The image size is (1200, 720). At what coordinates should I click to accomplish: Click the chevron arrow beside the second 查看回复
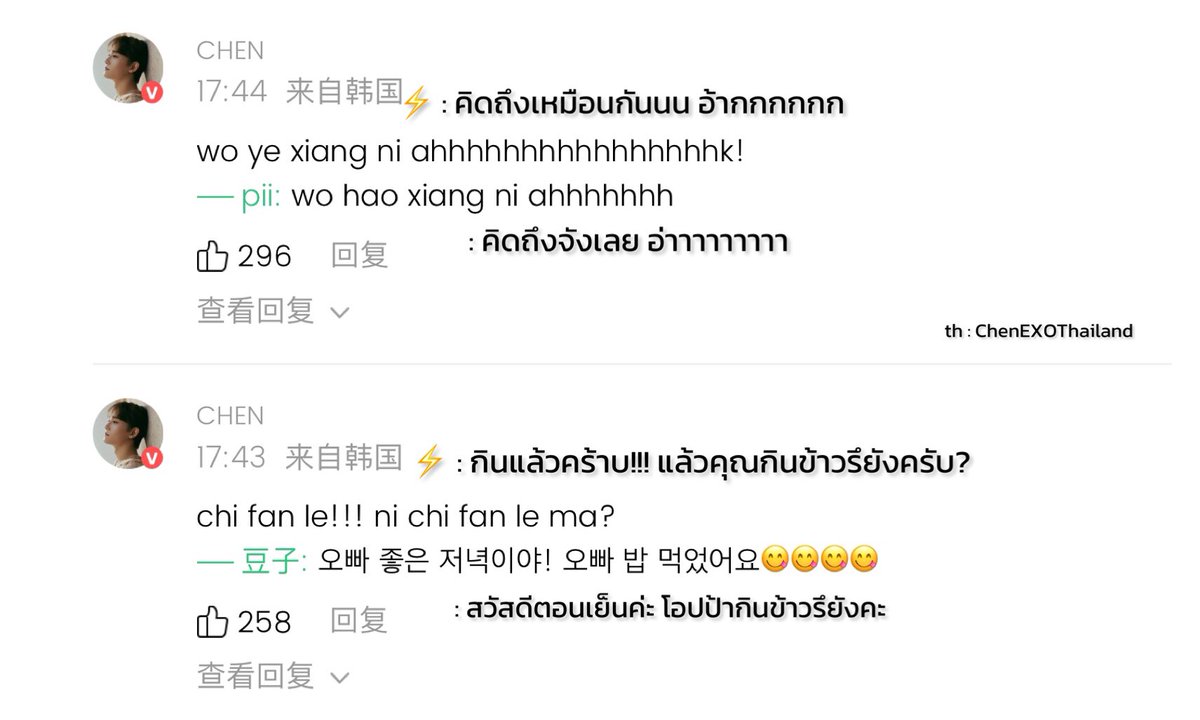(x=339, y=679)
